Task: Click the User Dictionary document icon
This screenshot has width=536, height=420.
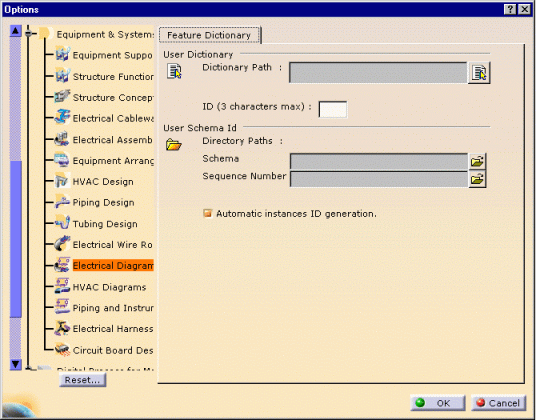Action: 174,71
